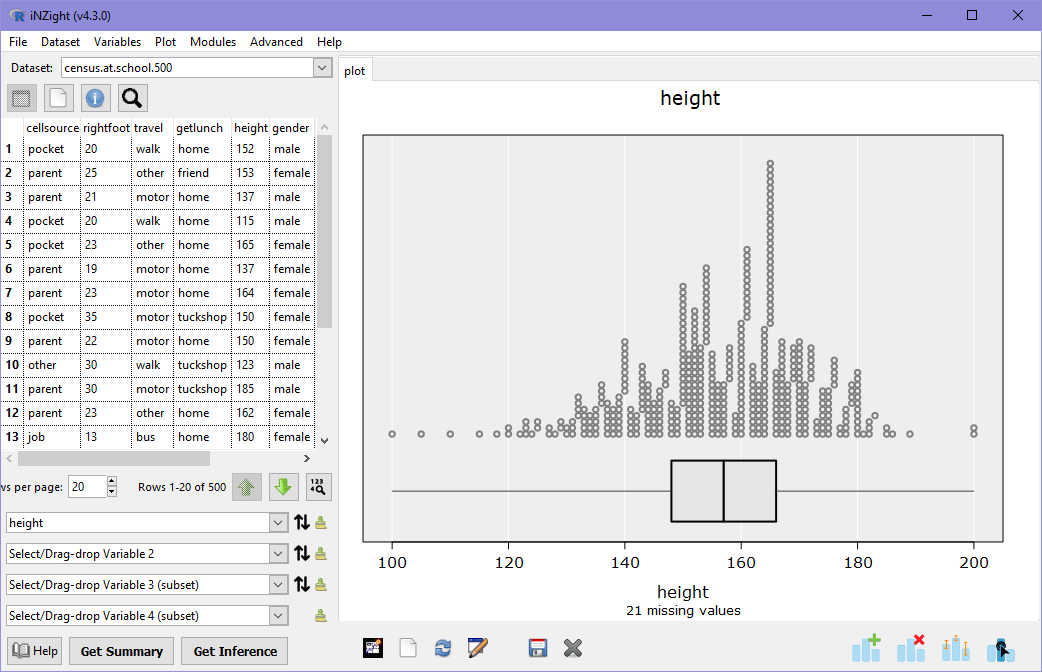This screenshot has height=672, width=1042.
Task: Click the Get Summary button
Action: click(x=121, y=651)
